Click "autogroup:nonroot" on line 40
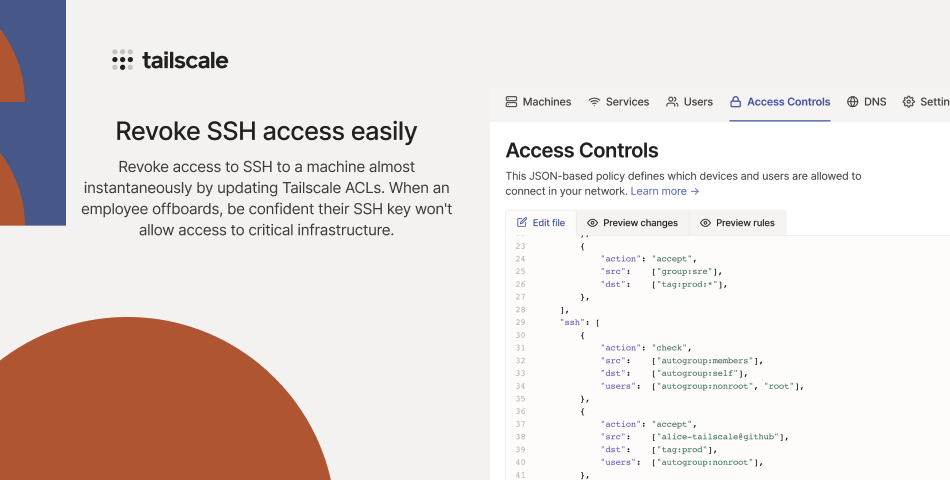This screenshot has height=480, width=950. coord(707,462)
